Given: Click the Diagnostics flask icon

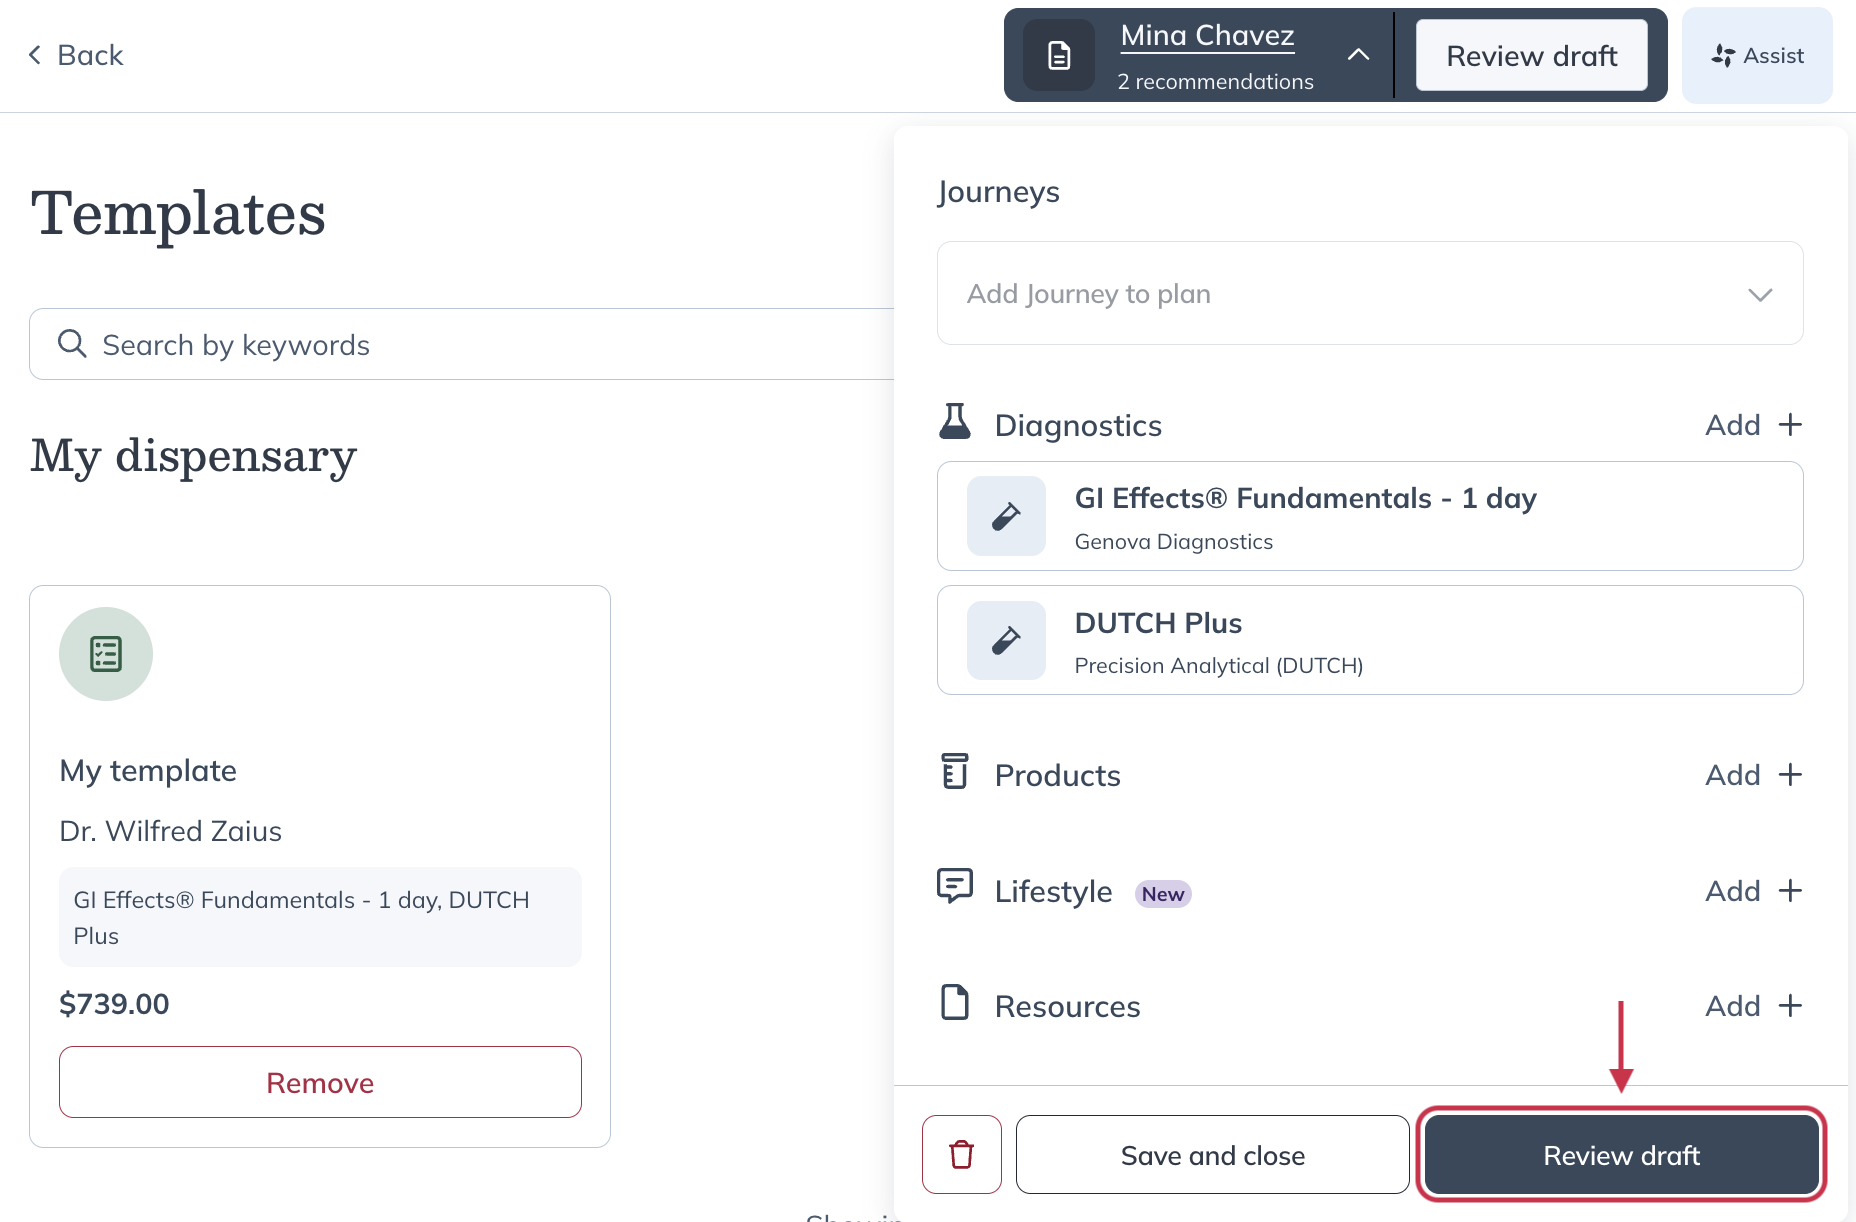Looking at the screenshot, I should (955, 422).
